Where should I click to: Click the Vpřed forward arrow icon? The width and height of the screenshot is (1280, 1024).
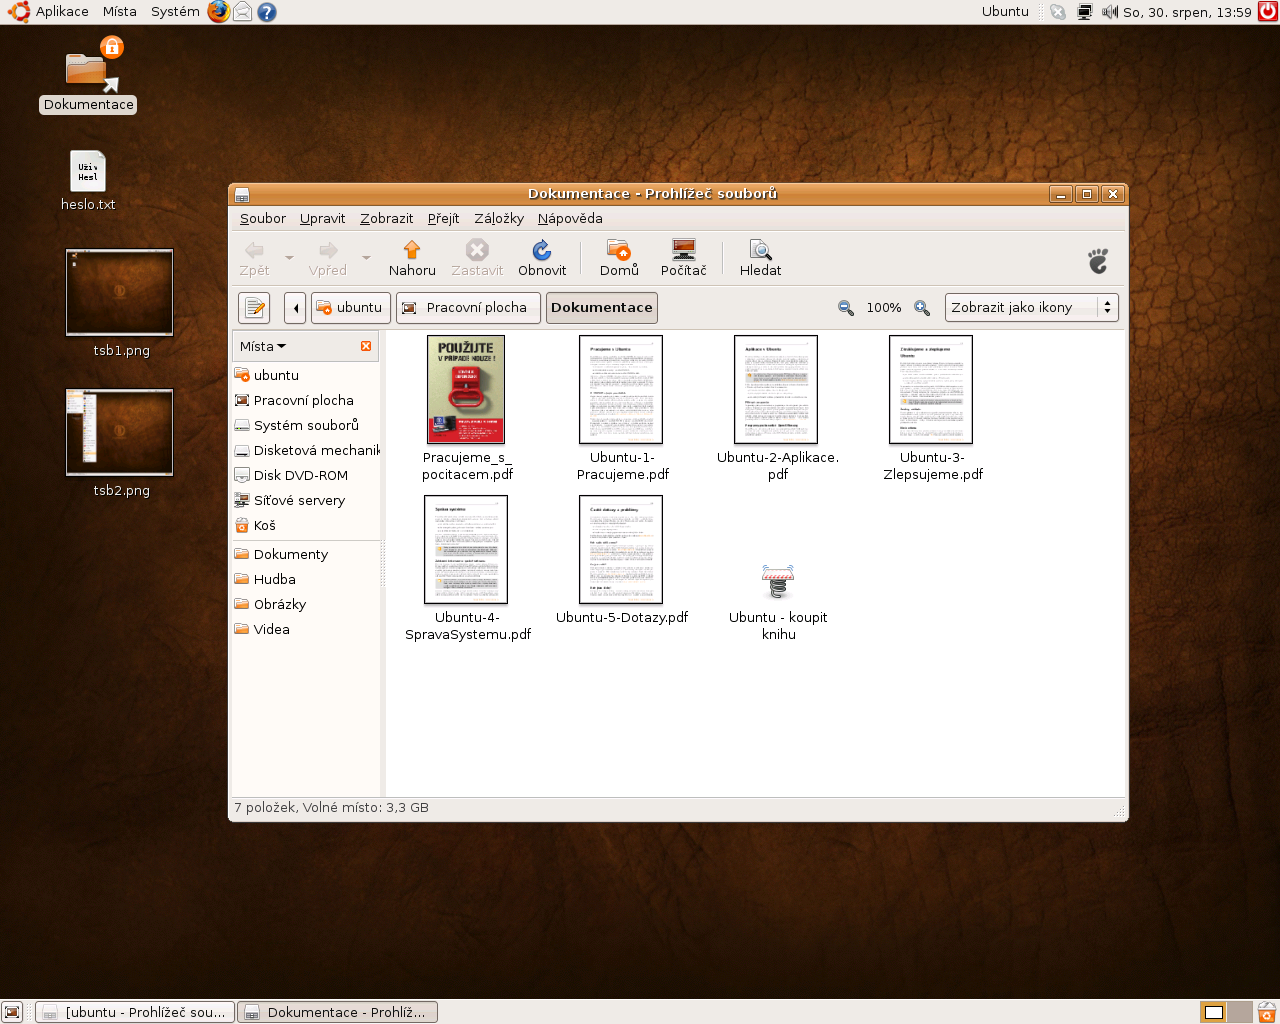click(328, 250)
